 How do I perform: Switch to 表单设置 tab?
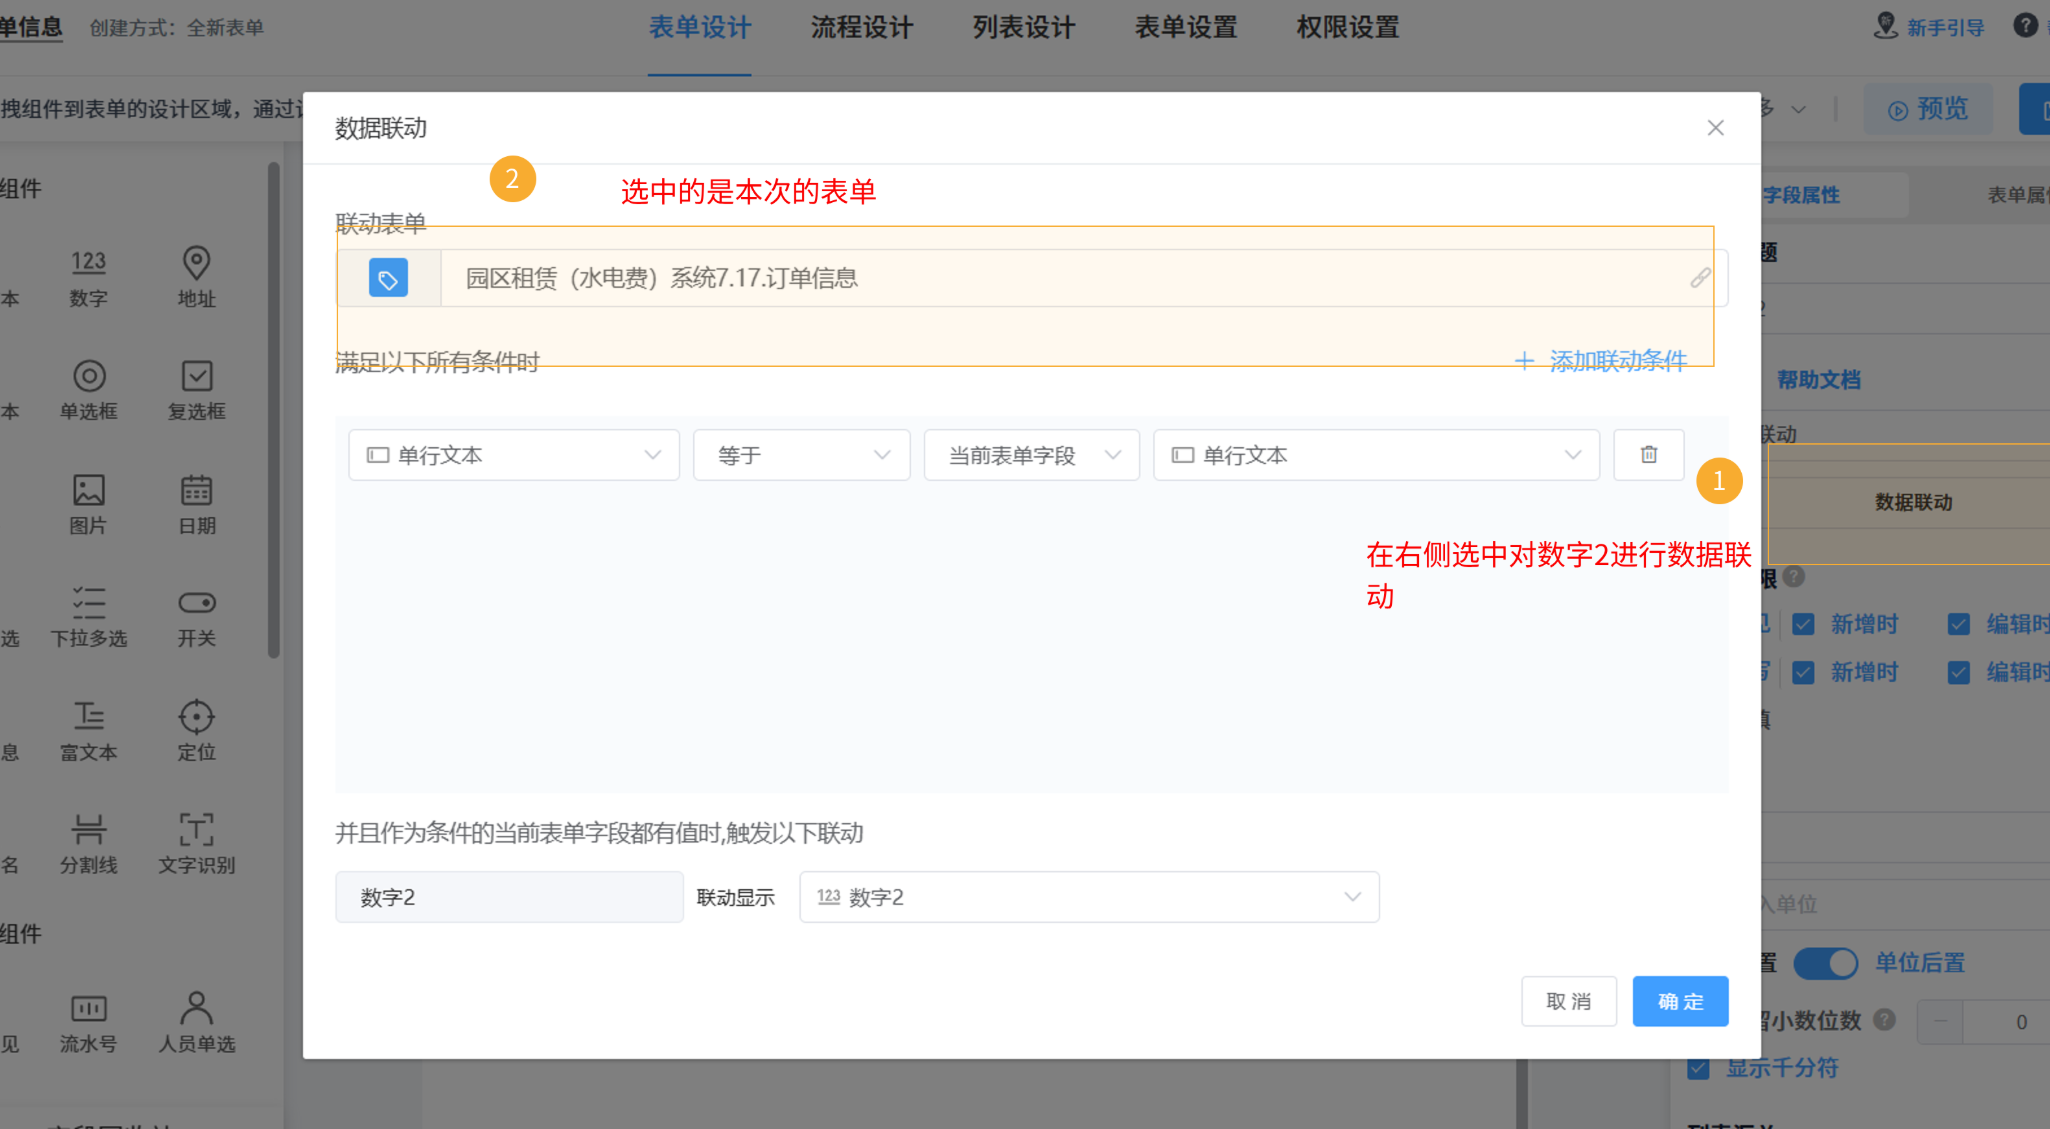pos(1186,28)
